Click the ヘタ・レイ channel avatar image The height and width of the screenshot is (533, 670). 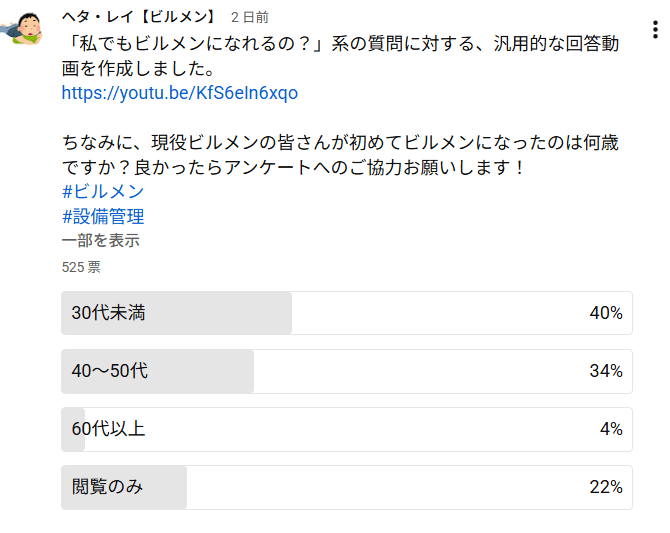pos(27,27)
